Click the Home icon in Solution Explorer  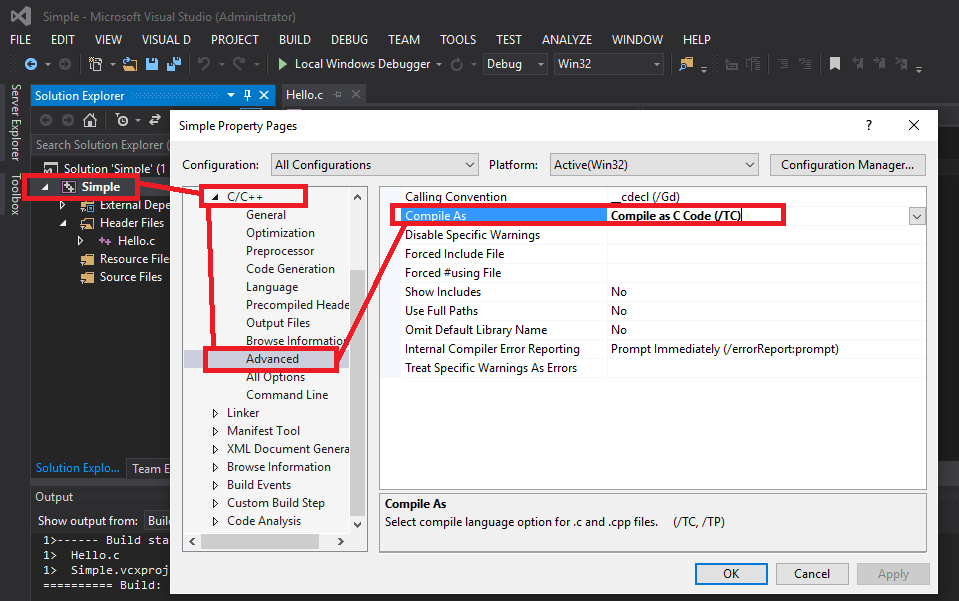(x=90, y=120)
